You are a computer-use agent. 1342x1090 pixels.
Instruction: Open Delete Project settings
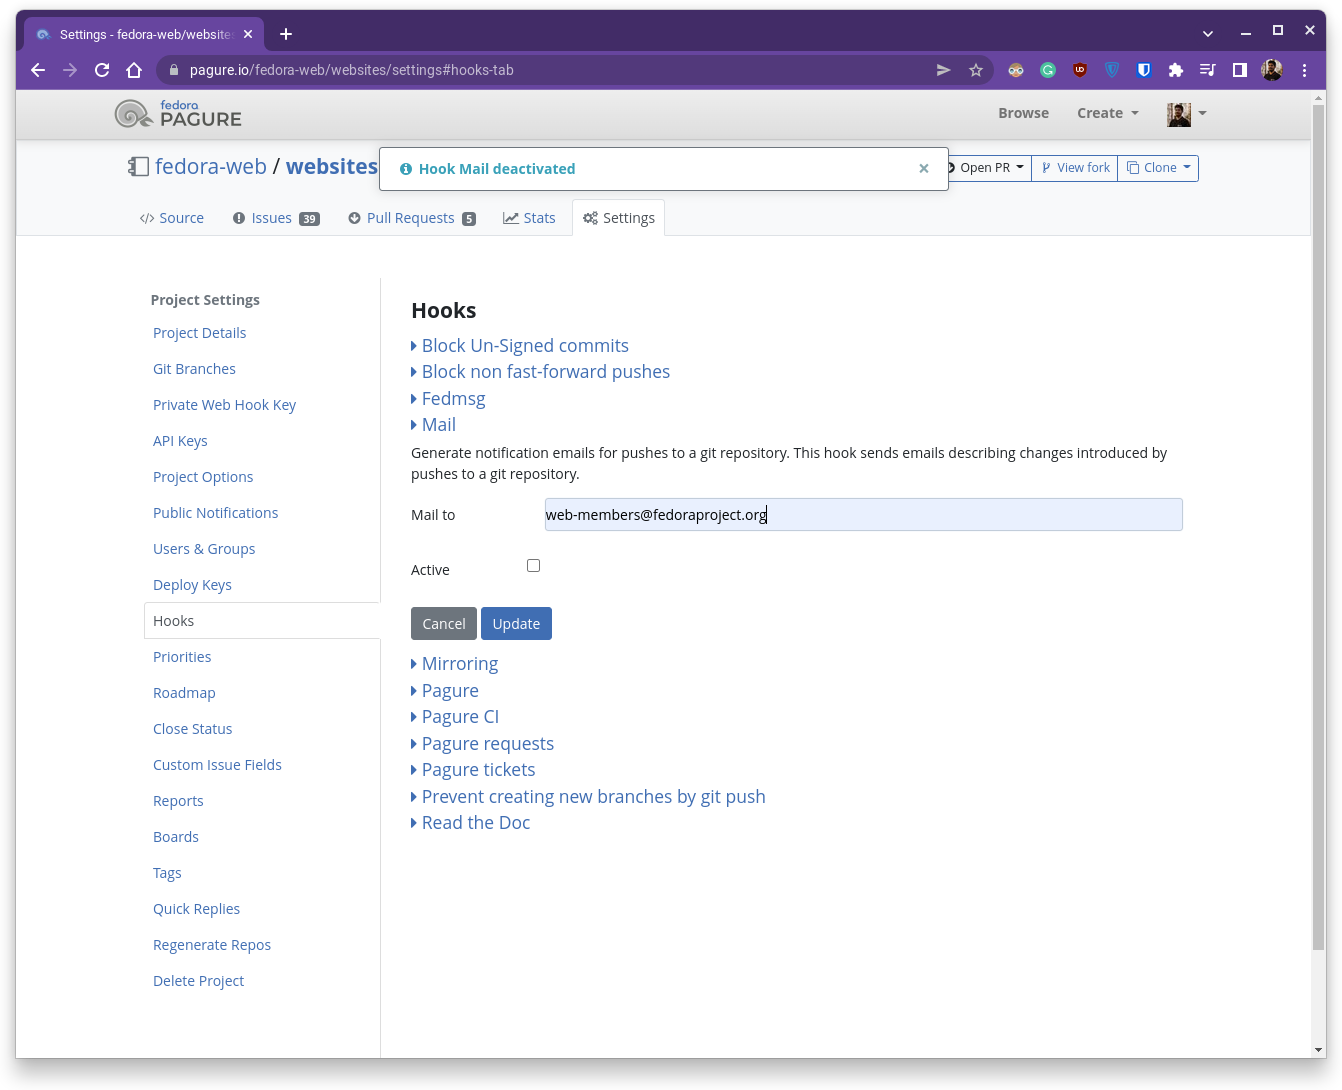point(198,981)
